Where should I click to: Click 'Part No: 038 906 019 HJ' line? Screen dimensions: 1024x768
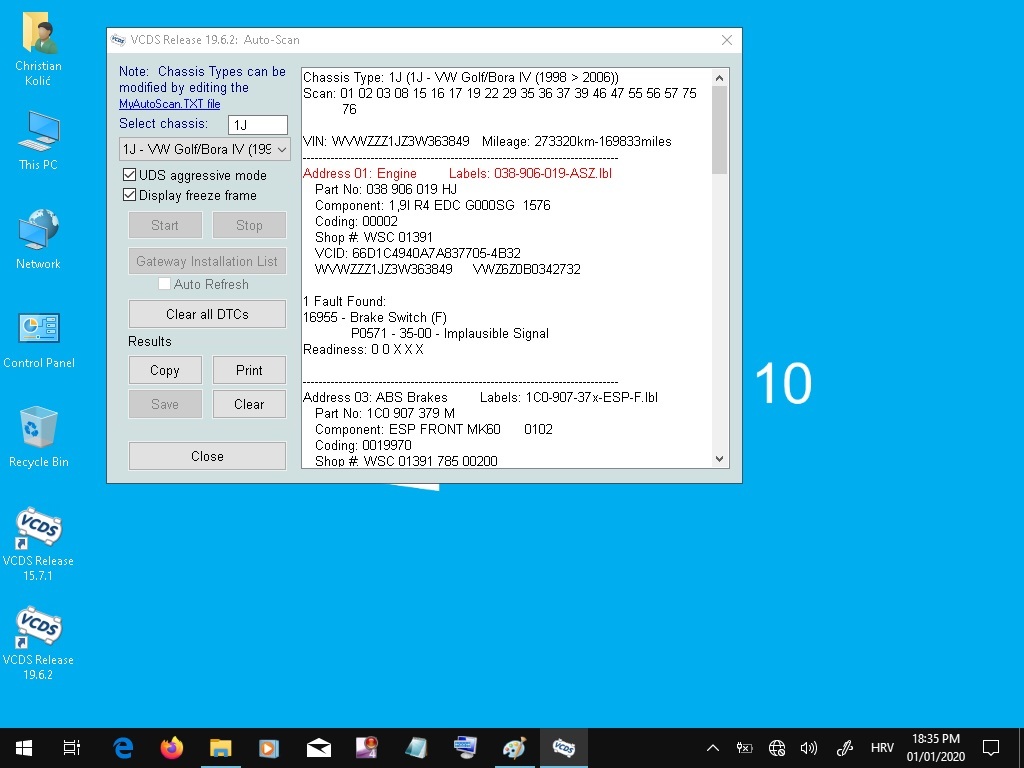pos(386,189)
